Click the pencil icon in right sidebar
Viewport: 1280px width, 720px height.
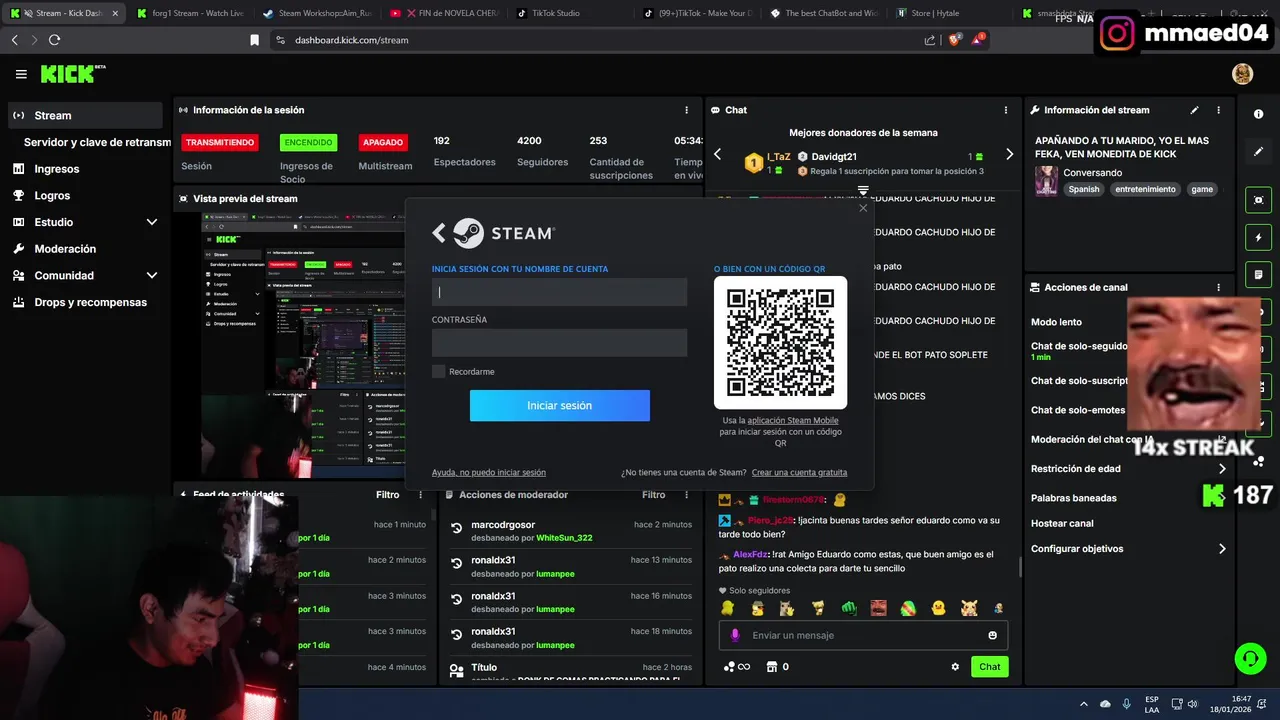click(x=1258, y=152)
